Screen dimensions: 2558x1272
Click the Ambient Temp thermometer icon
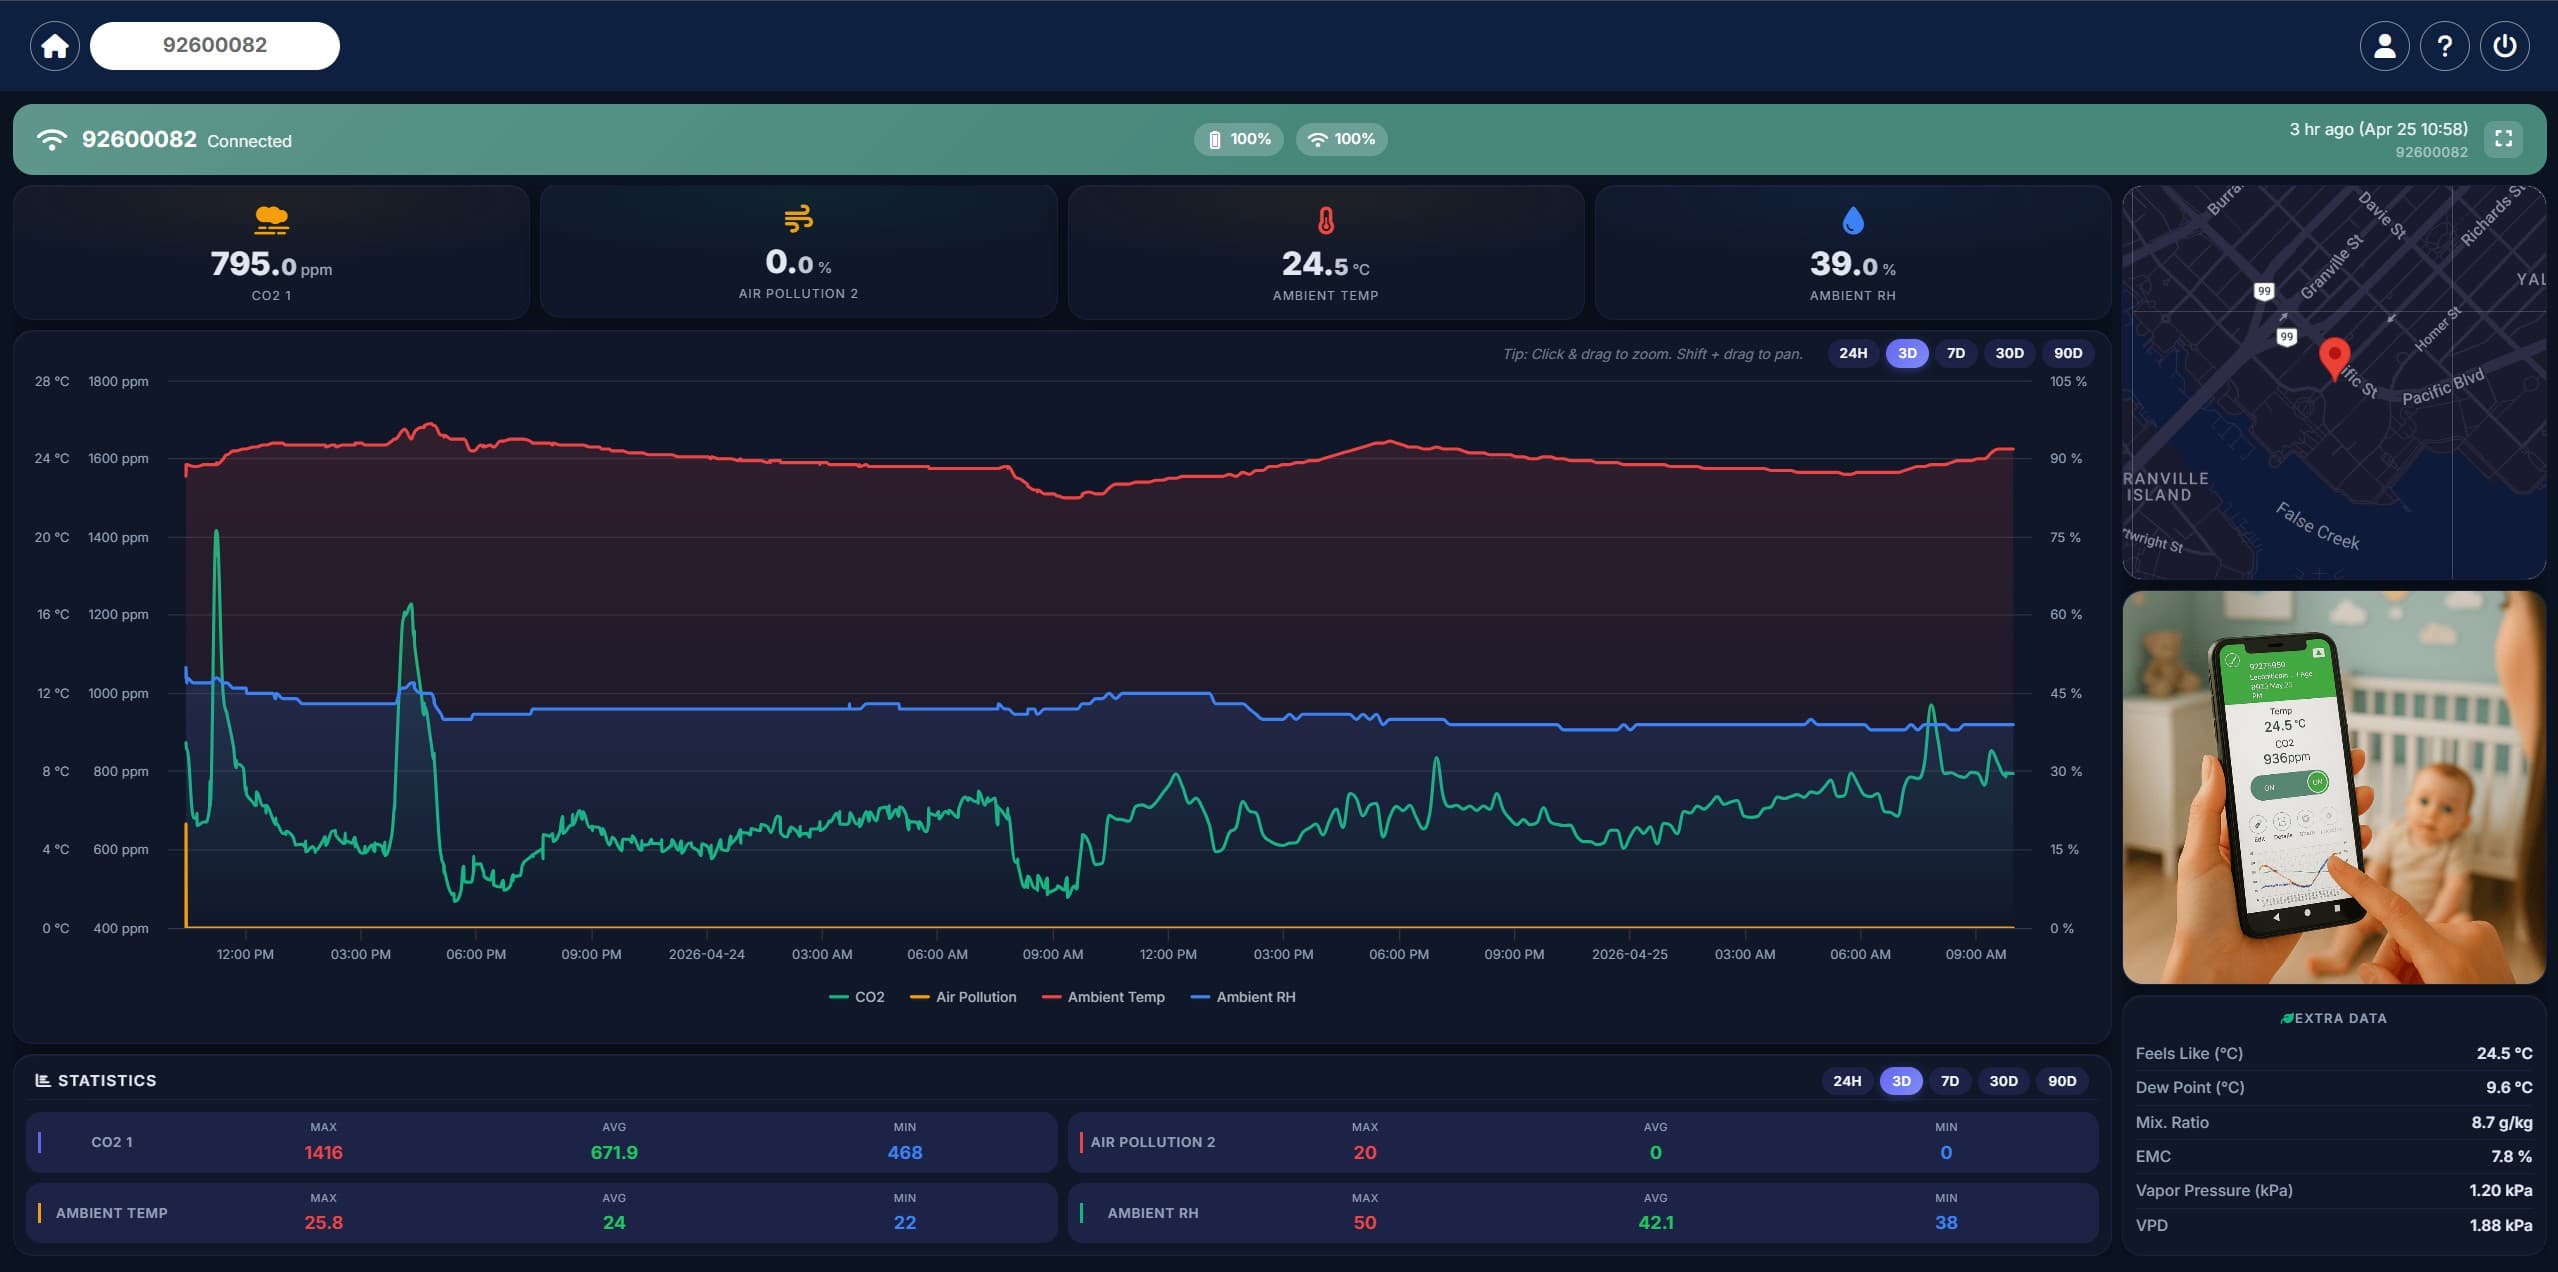click(1325, 220)
